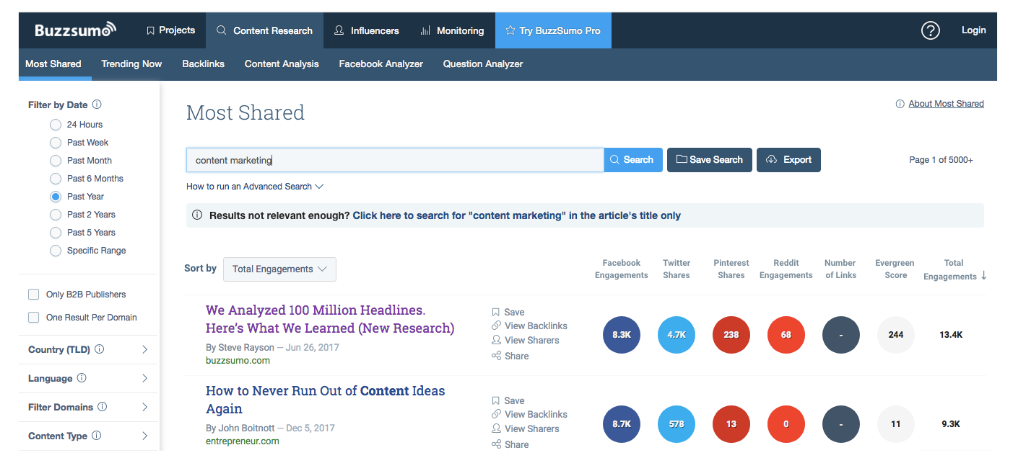Switch to Question Analyzer tab
1020x463 pixels.
tap(483, 64)
